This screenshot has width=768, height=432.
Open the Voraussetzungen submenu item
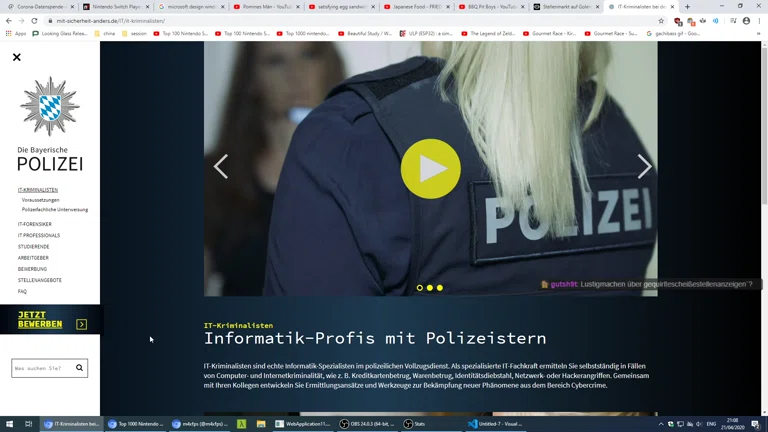tap(41, 200)
